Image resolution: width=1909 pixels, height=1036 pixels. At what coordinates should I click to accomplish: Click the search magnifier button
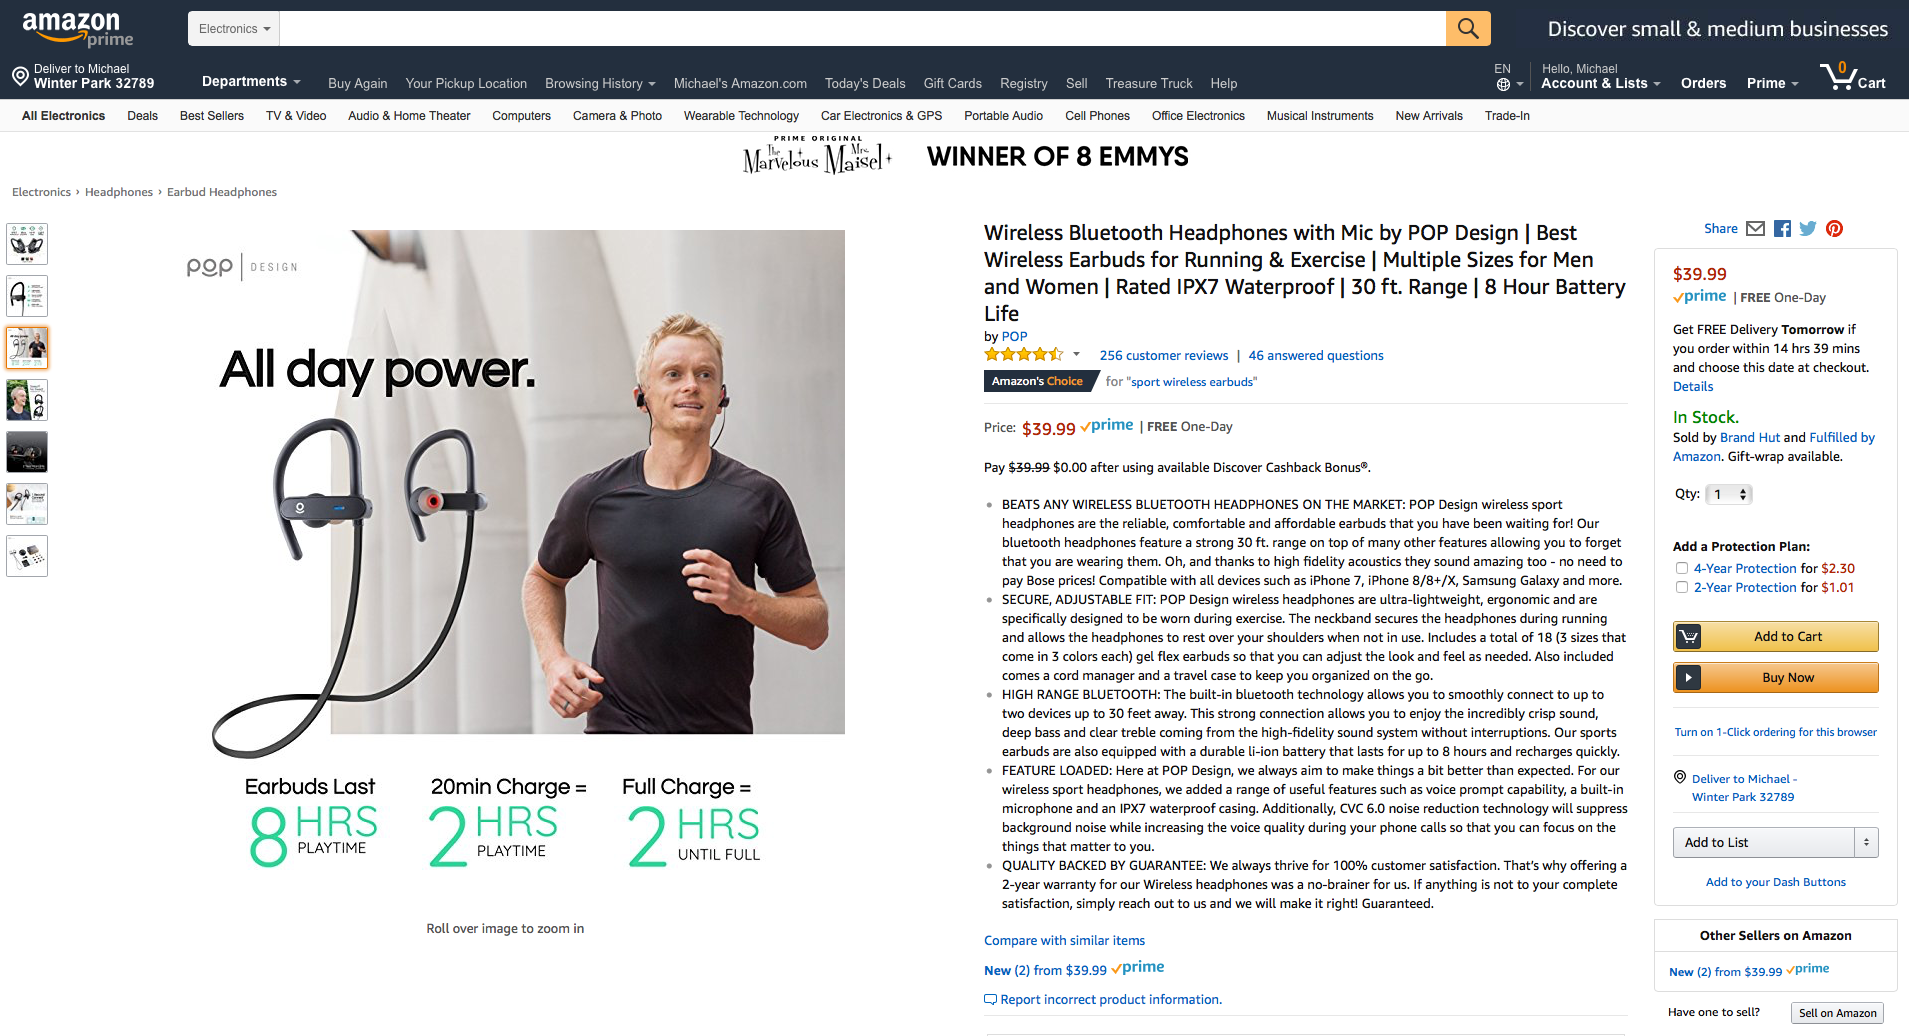click(1468, 28)
